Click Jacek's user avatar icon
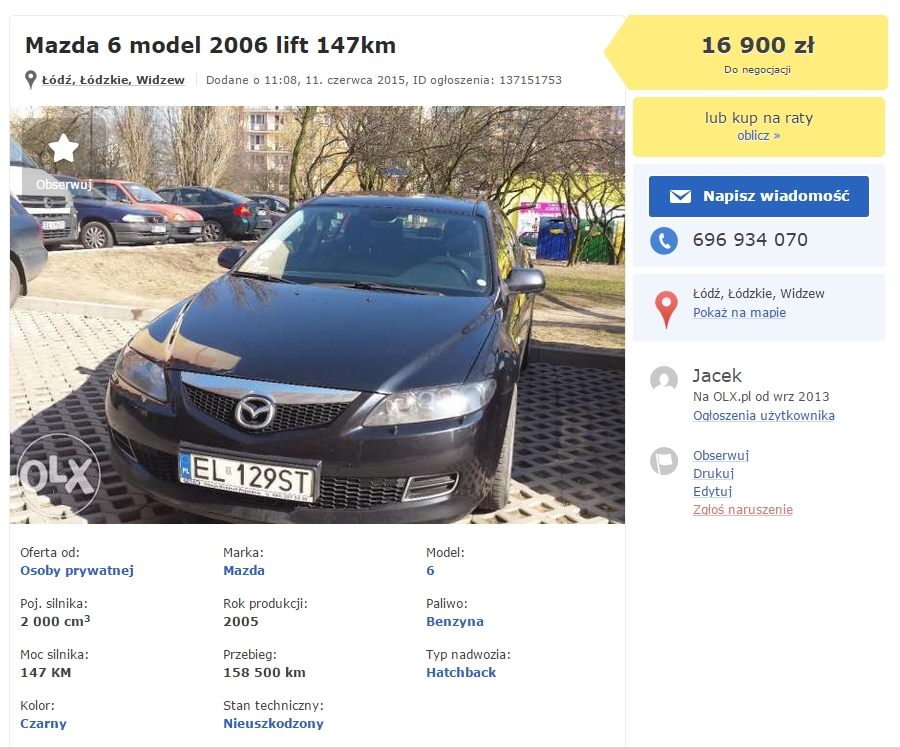 click(x=663, y=380)
